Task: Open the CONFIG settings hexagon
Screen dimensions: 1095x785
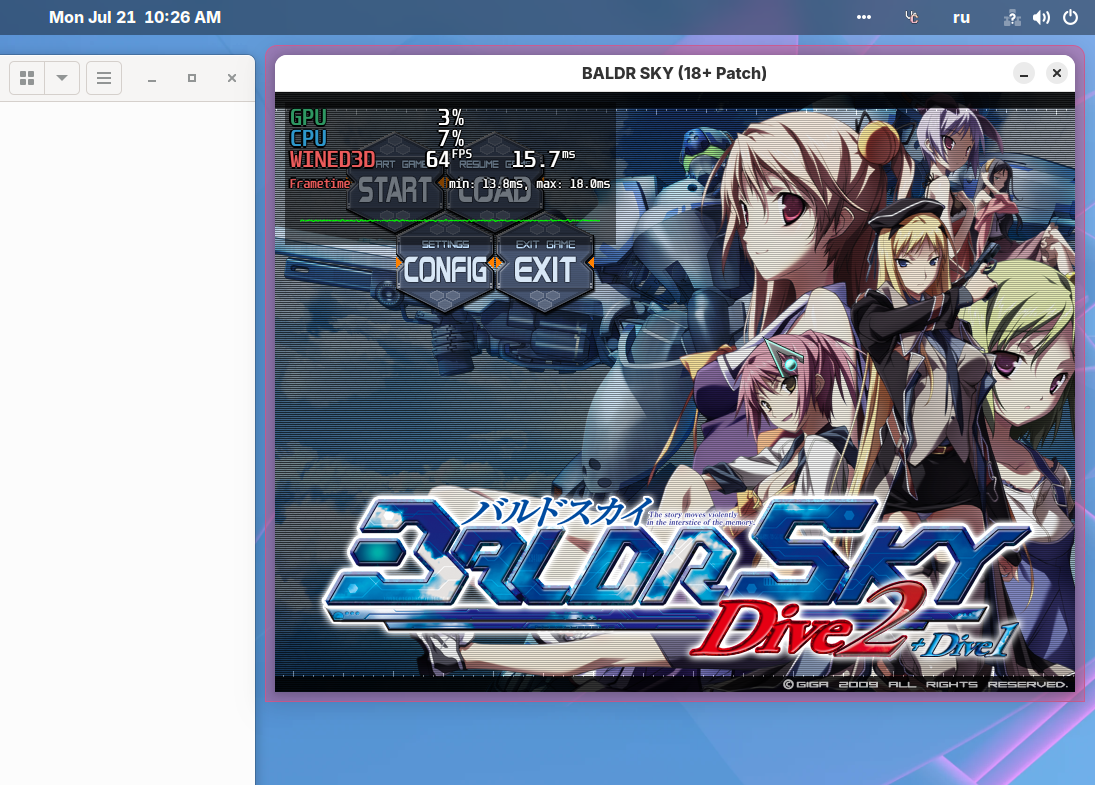Action: (446, 268)
